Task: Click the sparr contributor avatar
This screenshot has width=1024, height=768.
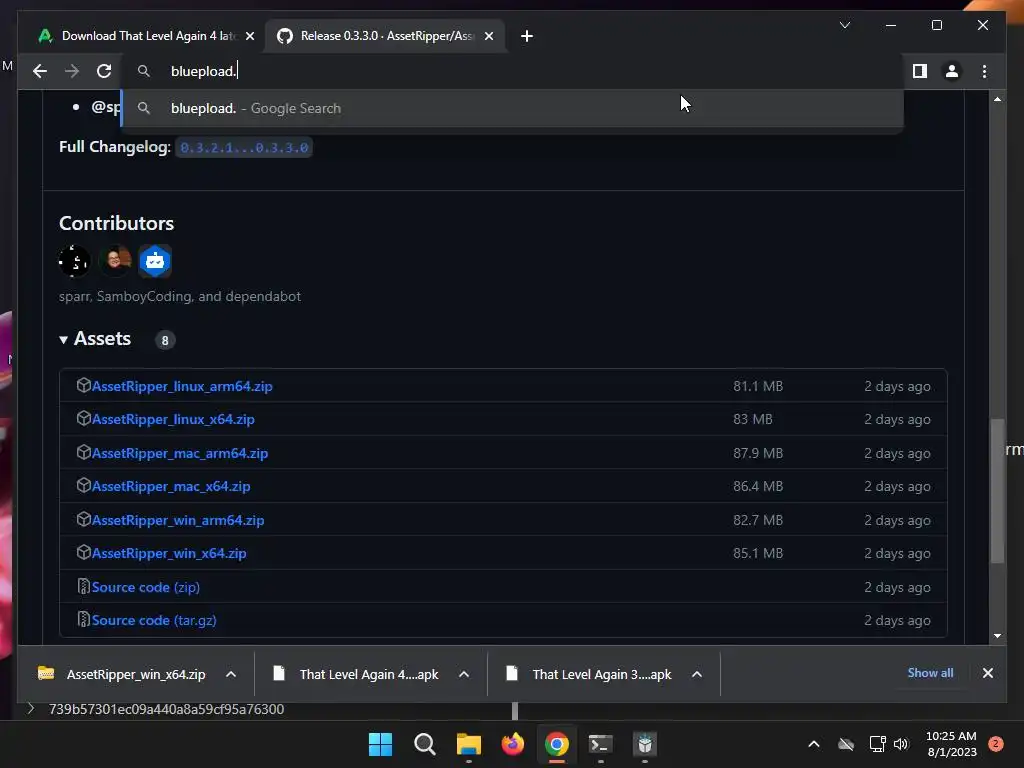Action: 74,261
